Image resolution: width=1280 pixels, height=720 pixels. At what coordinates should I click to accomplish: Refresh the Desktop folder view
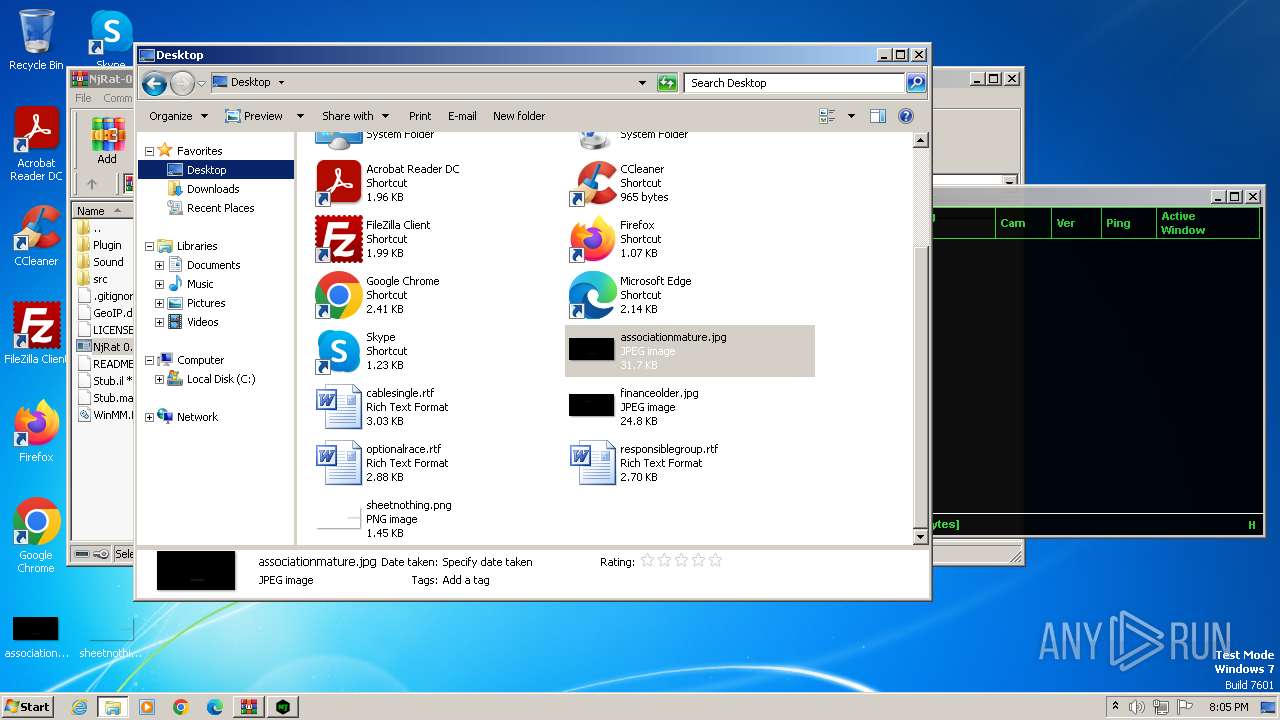(667, 83)
